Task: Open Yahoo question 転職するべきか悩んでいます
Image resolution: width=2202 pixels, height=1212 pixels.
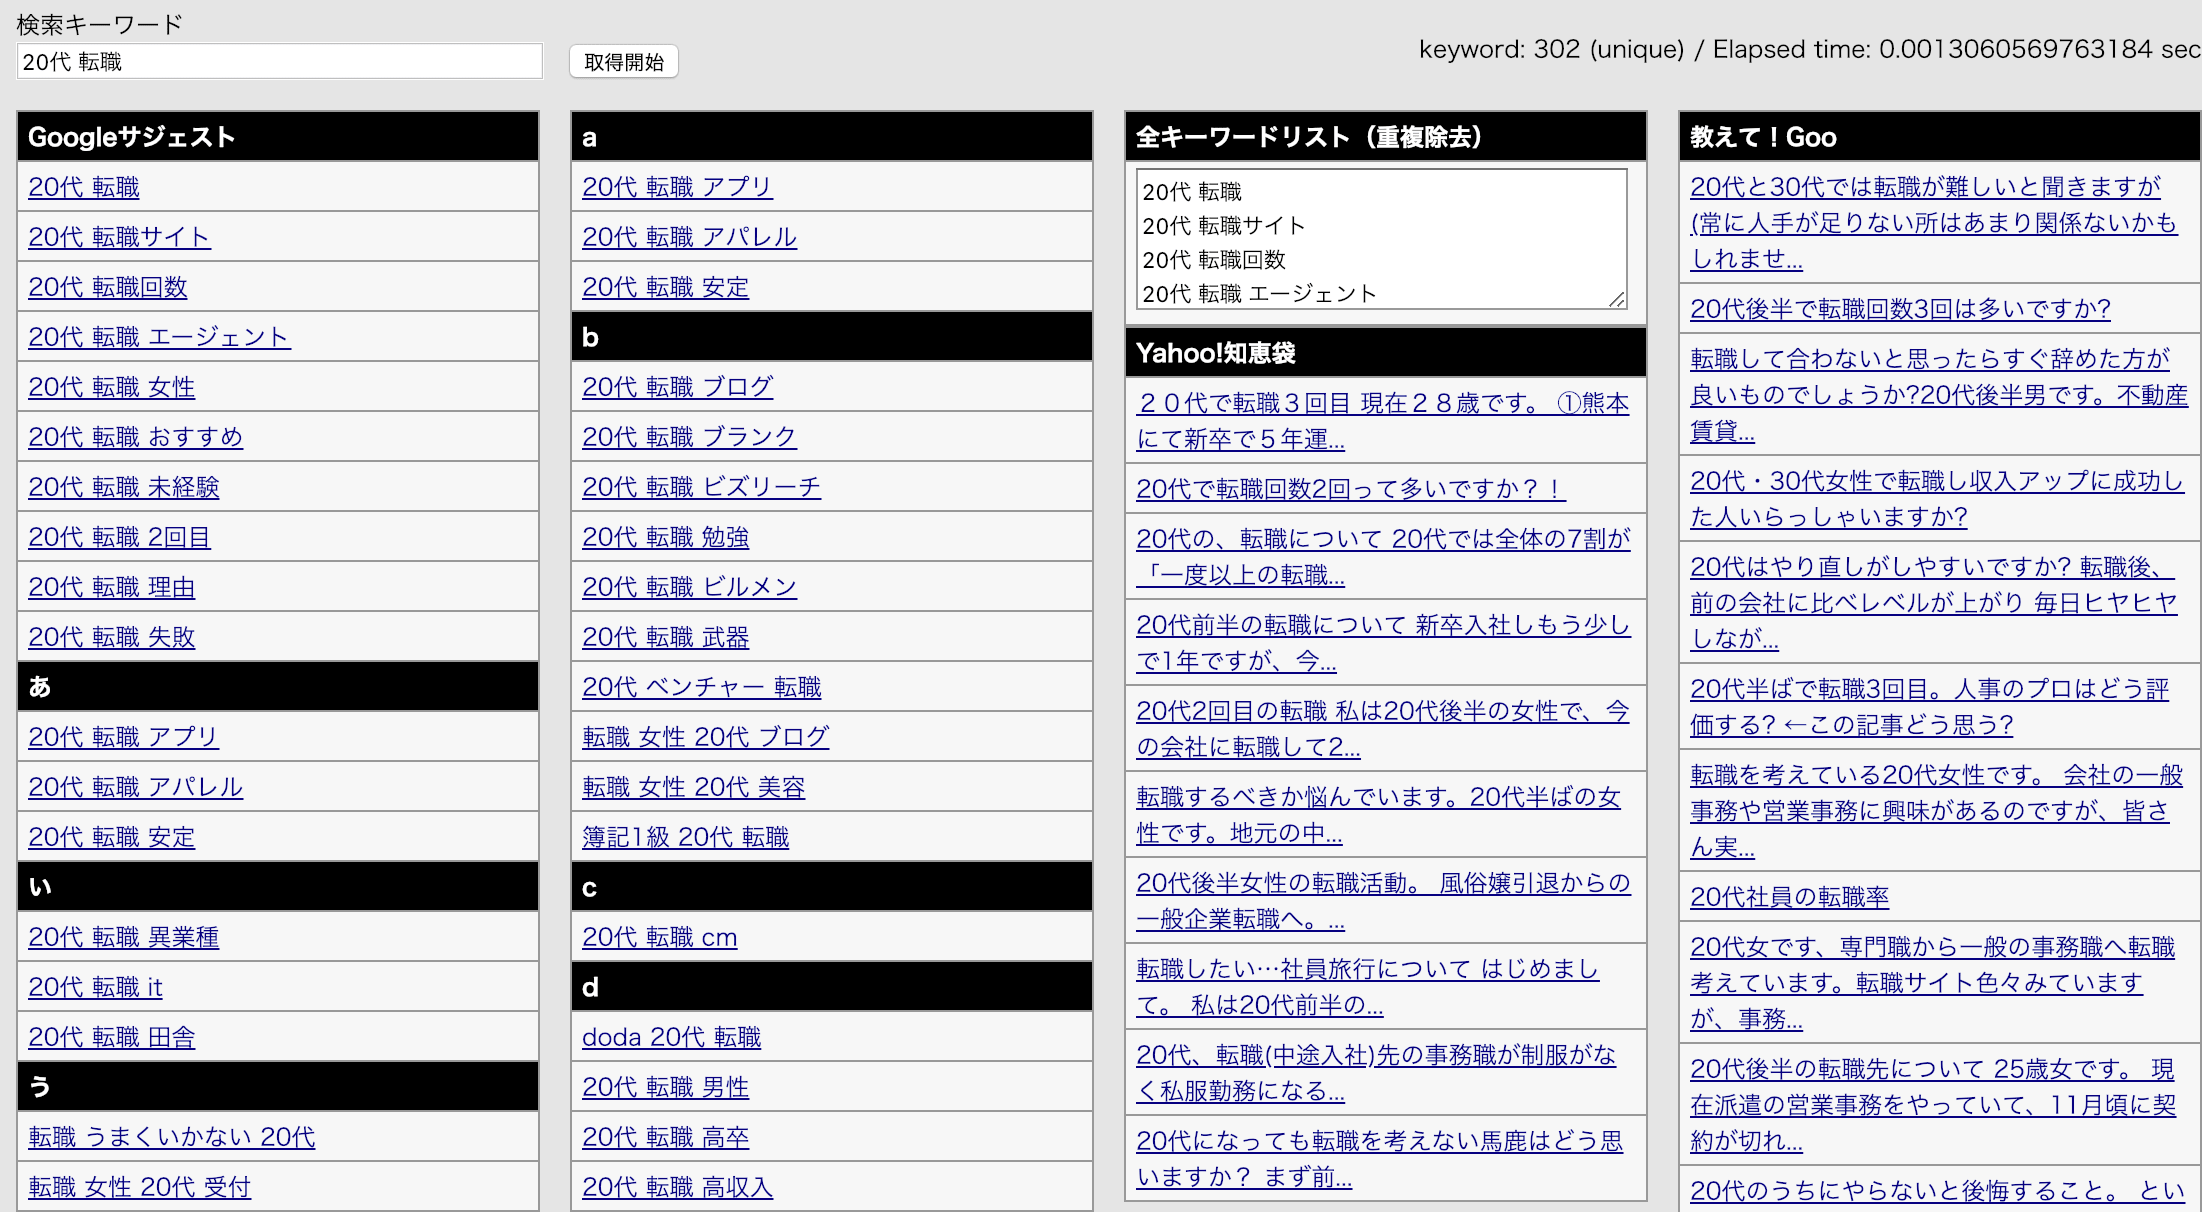Action: (1379, 815)
